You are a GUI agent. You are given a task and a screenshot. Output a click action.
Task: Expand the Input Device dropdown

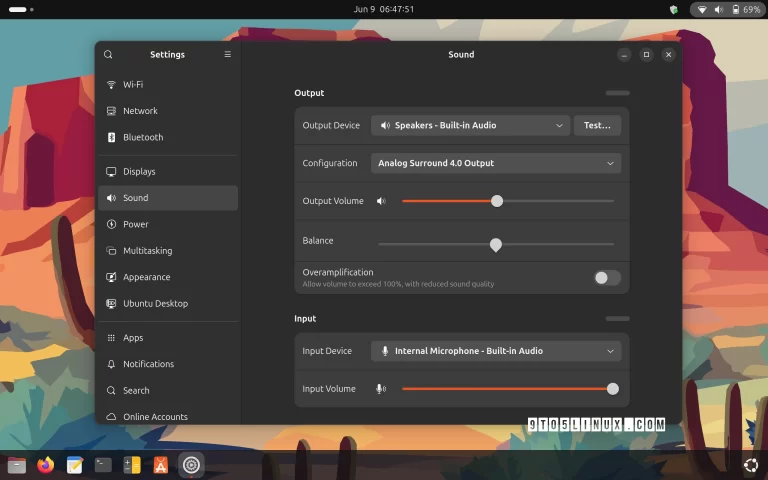496,351
